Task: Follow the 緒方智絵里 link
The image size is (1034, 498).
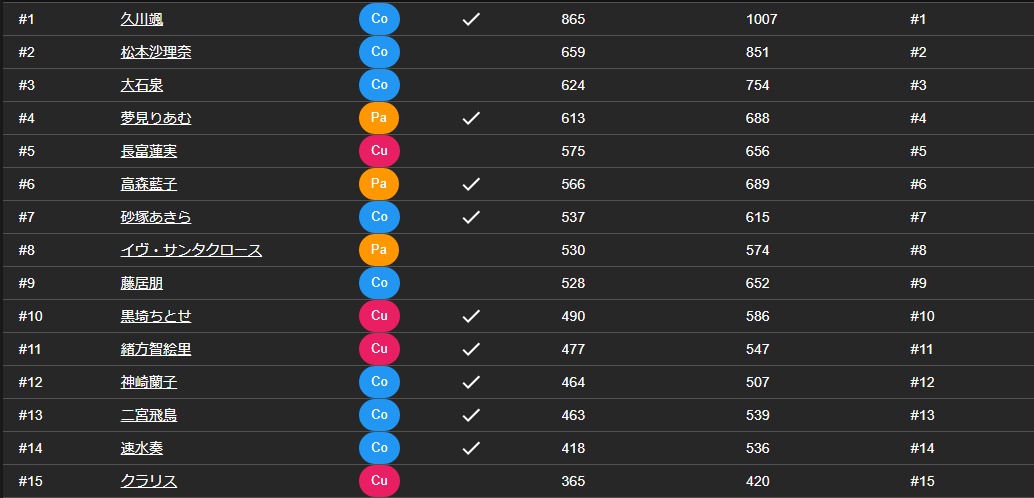Action: click(156, 350)
